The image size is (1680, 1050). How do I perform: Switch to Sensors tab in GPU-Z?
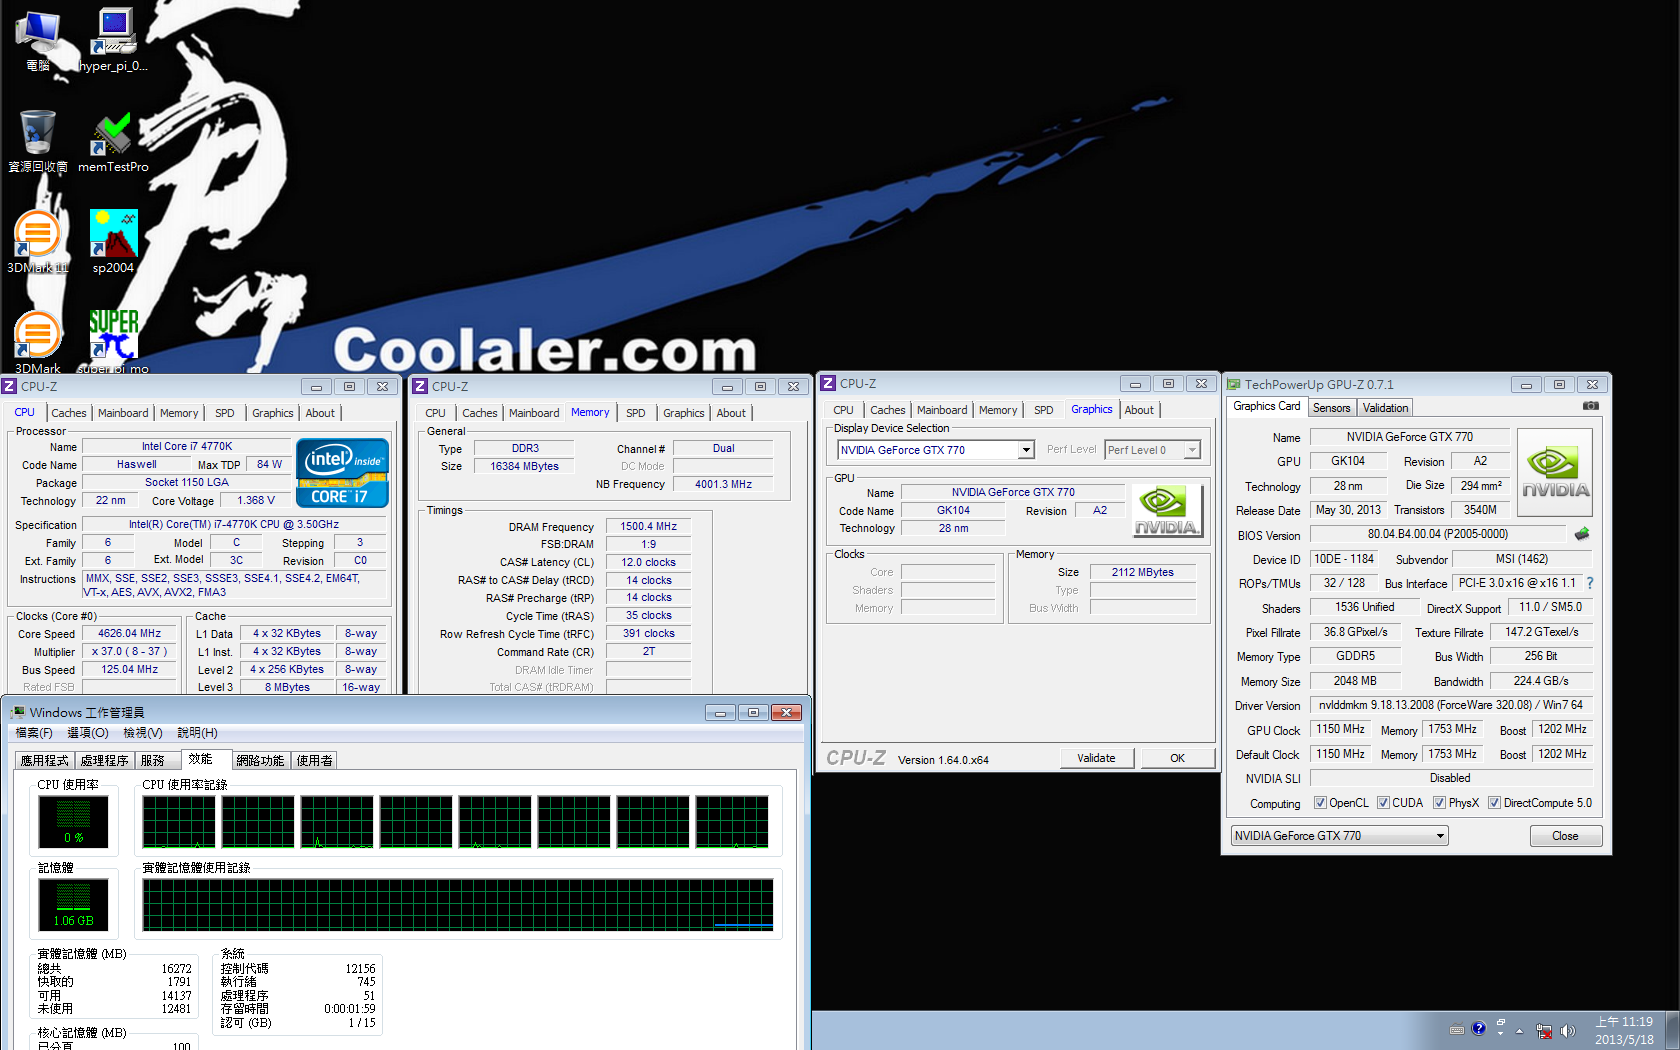(x=1331, y=408)
